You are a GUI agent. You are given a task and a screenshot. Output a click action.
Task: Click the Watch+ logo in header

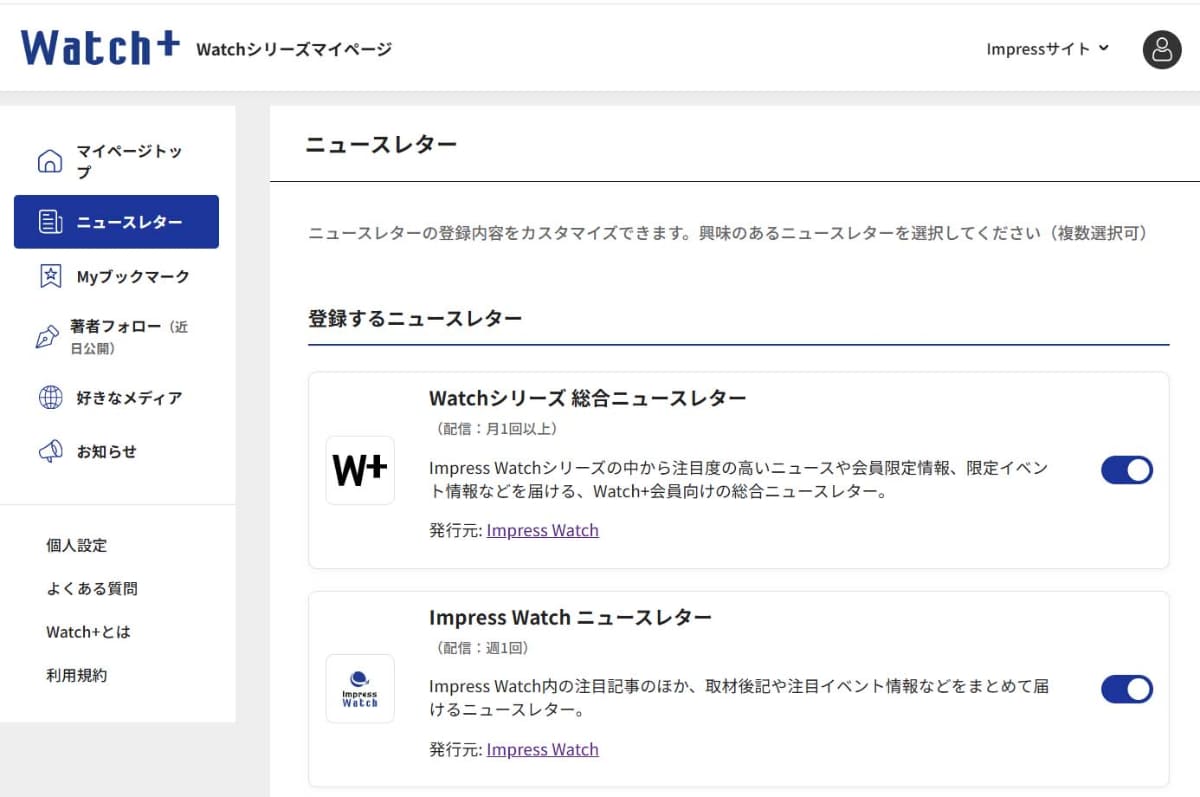click(100, 47)
